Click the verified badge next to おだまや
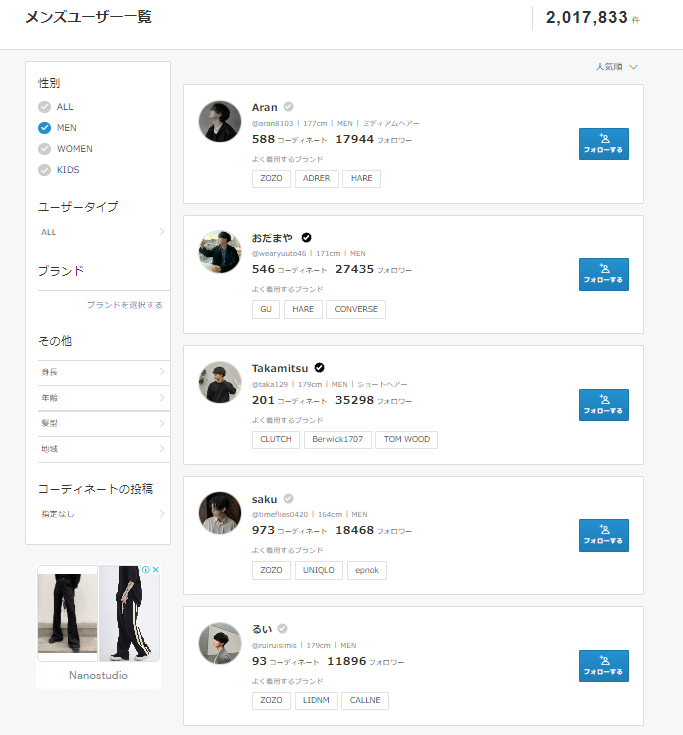Screen dimensions: 683x735 [x=307, y=238]
